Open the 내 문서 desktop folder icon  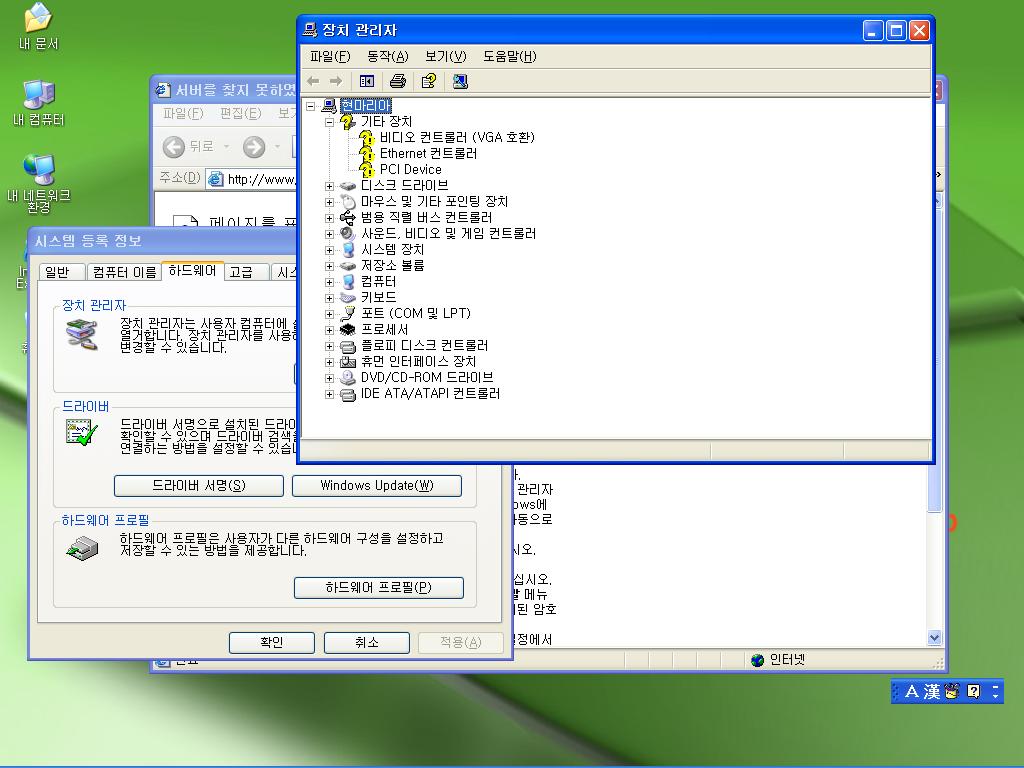[38, 26]
